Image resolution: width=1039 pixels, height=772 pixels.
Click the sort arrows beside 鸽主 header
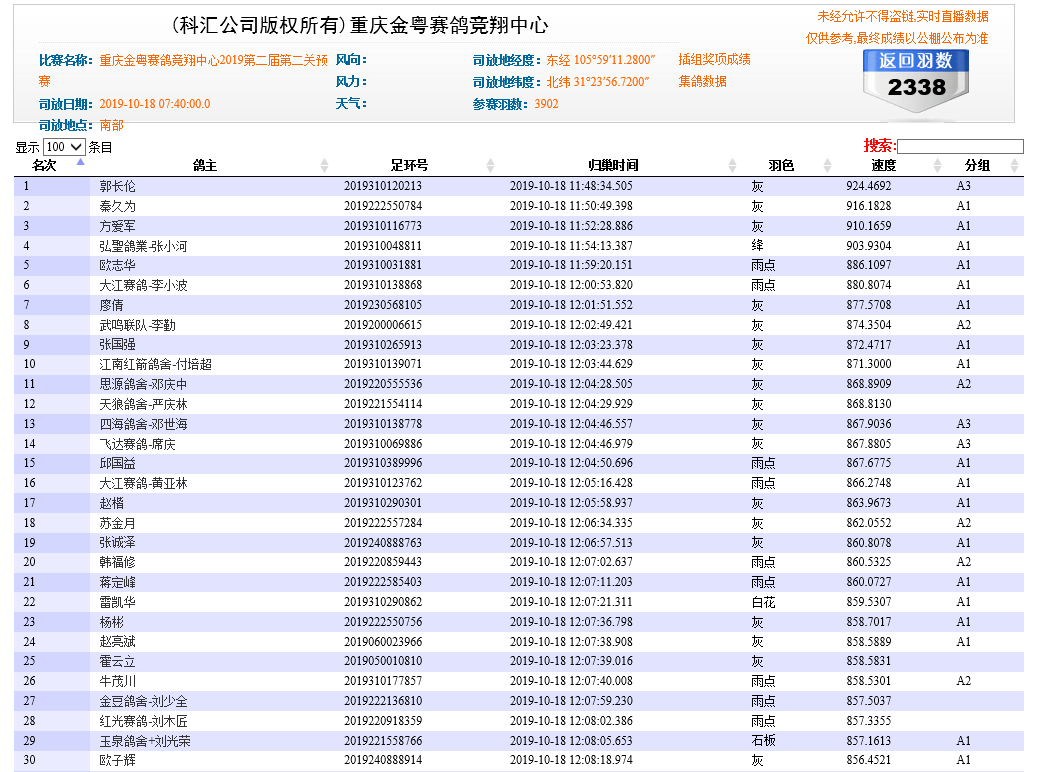point(324,165)
